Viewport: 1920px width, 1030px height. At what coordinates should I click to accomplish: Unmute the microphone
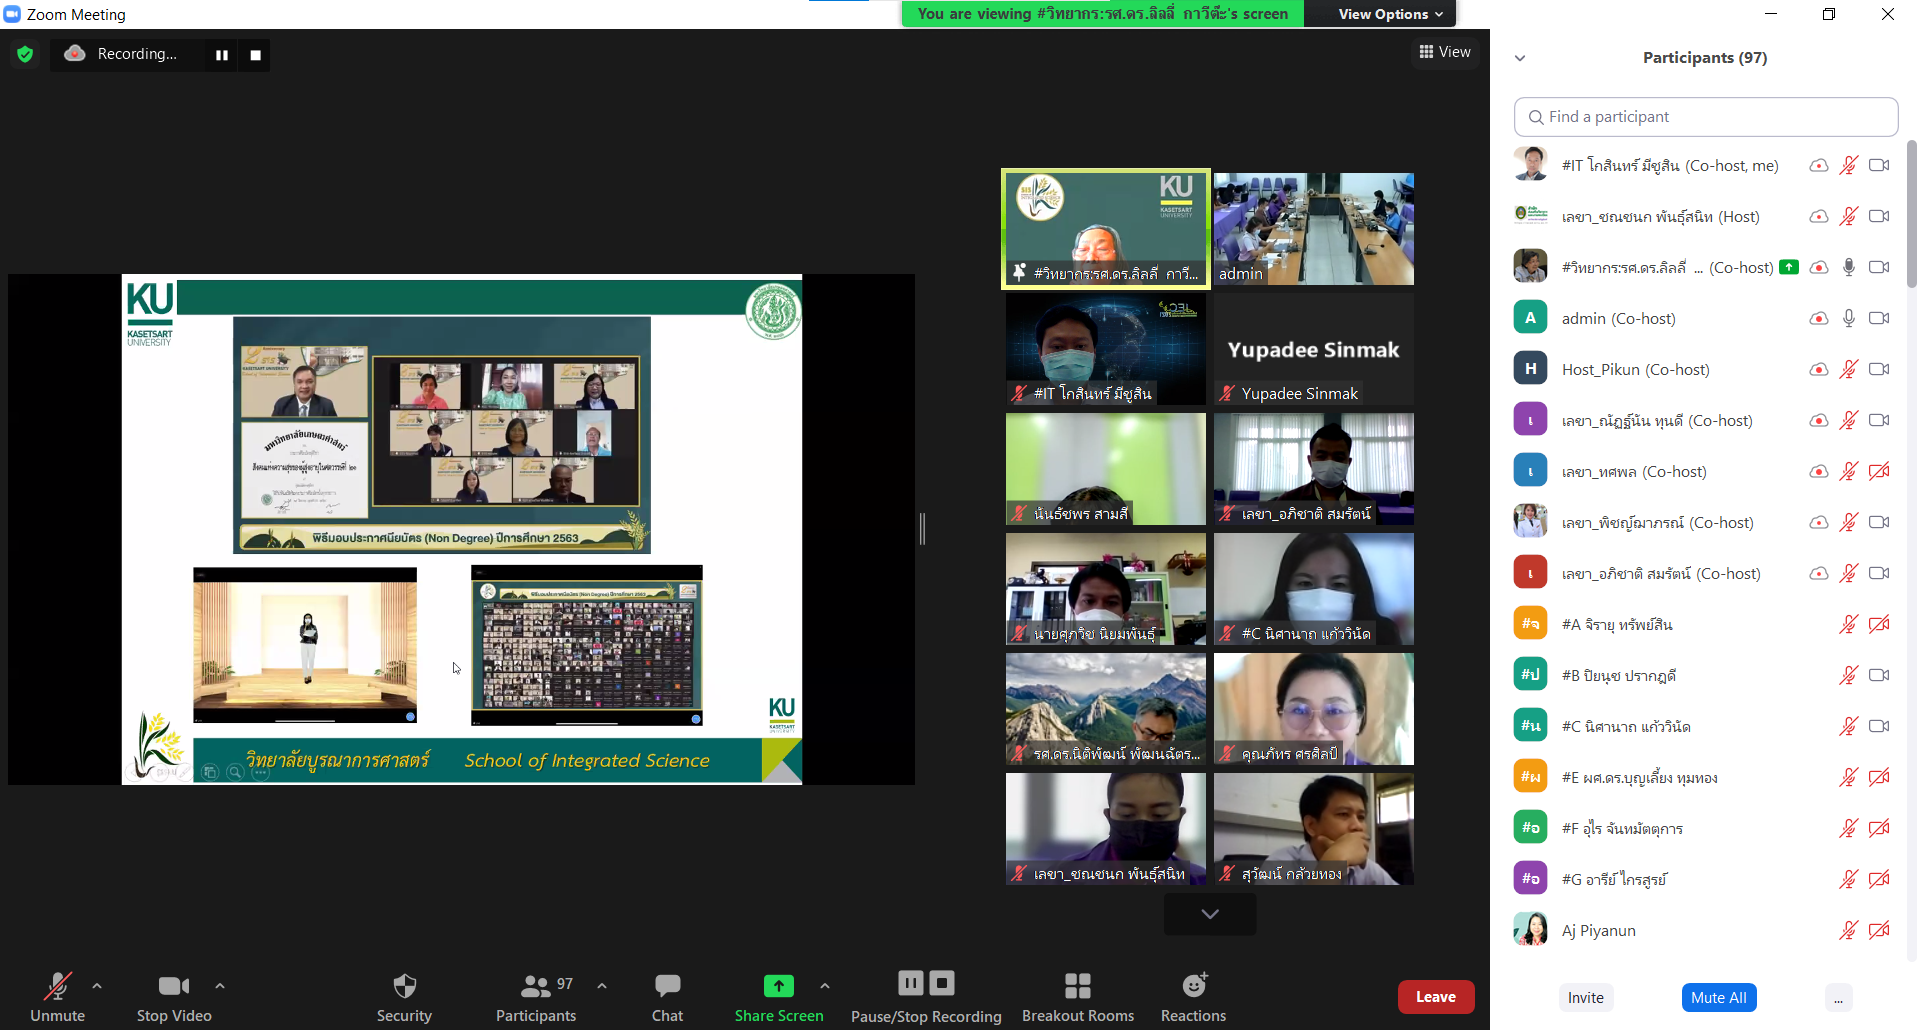click(57, 997)
